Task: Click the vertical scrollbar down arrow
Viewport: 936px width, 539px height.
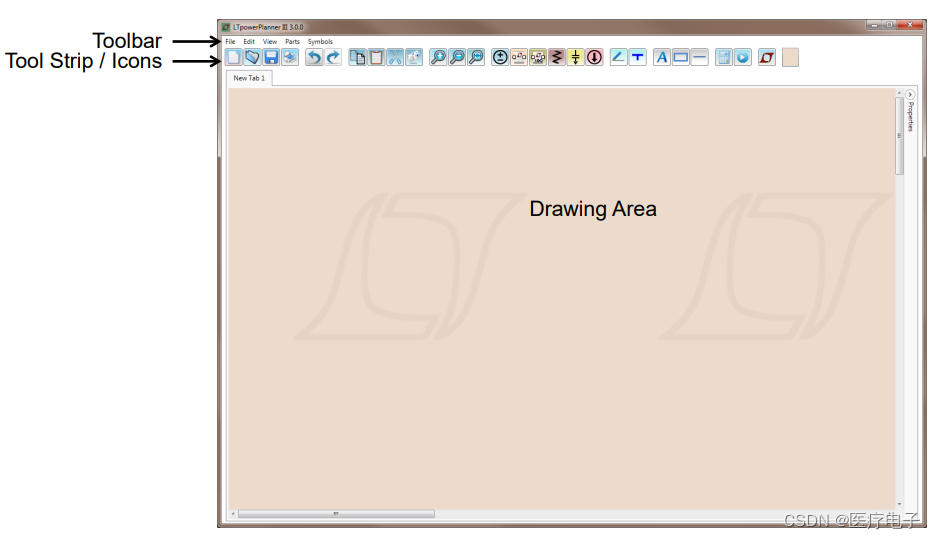Action: 899,504
